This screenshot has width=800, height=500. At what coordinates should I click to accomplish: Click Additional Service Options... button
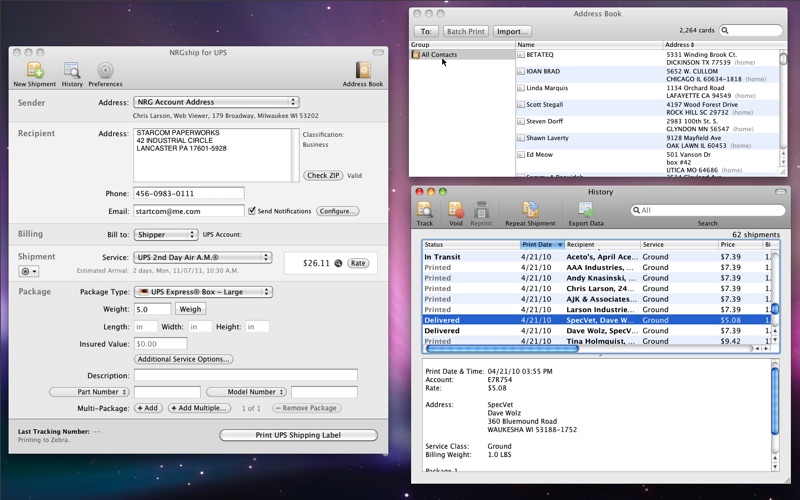coord(184,359)
